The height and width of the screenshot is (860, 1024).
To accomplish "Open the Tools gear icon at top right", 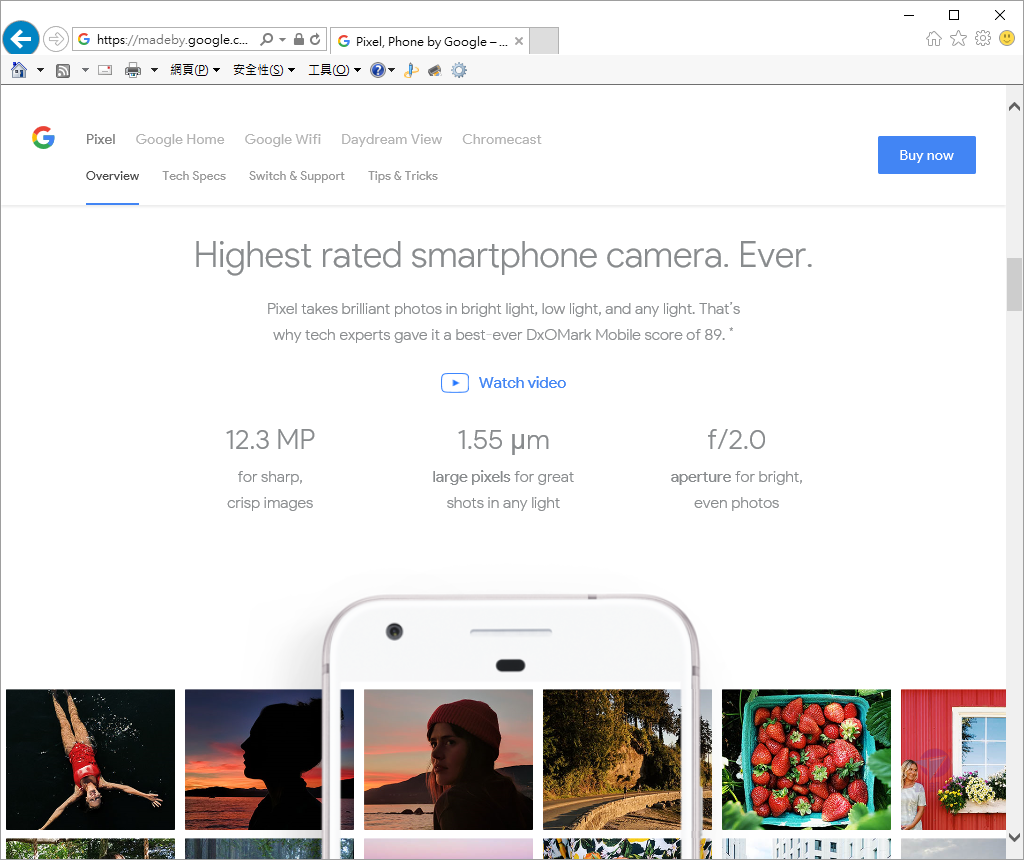I will (x=983, y=39).
